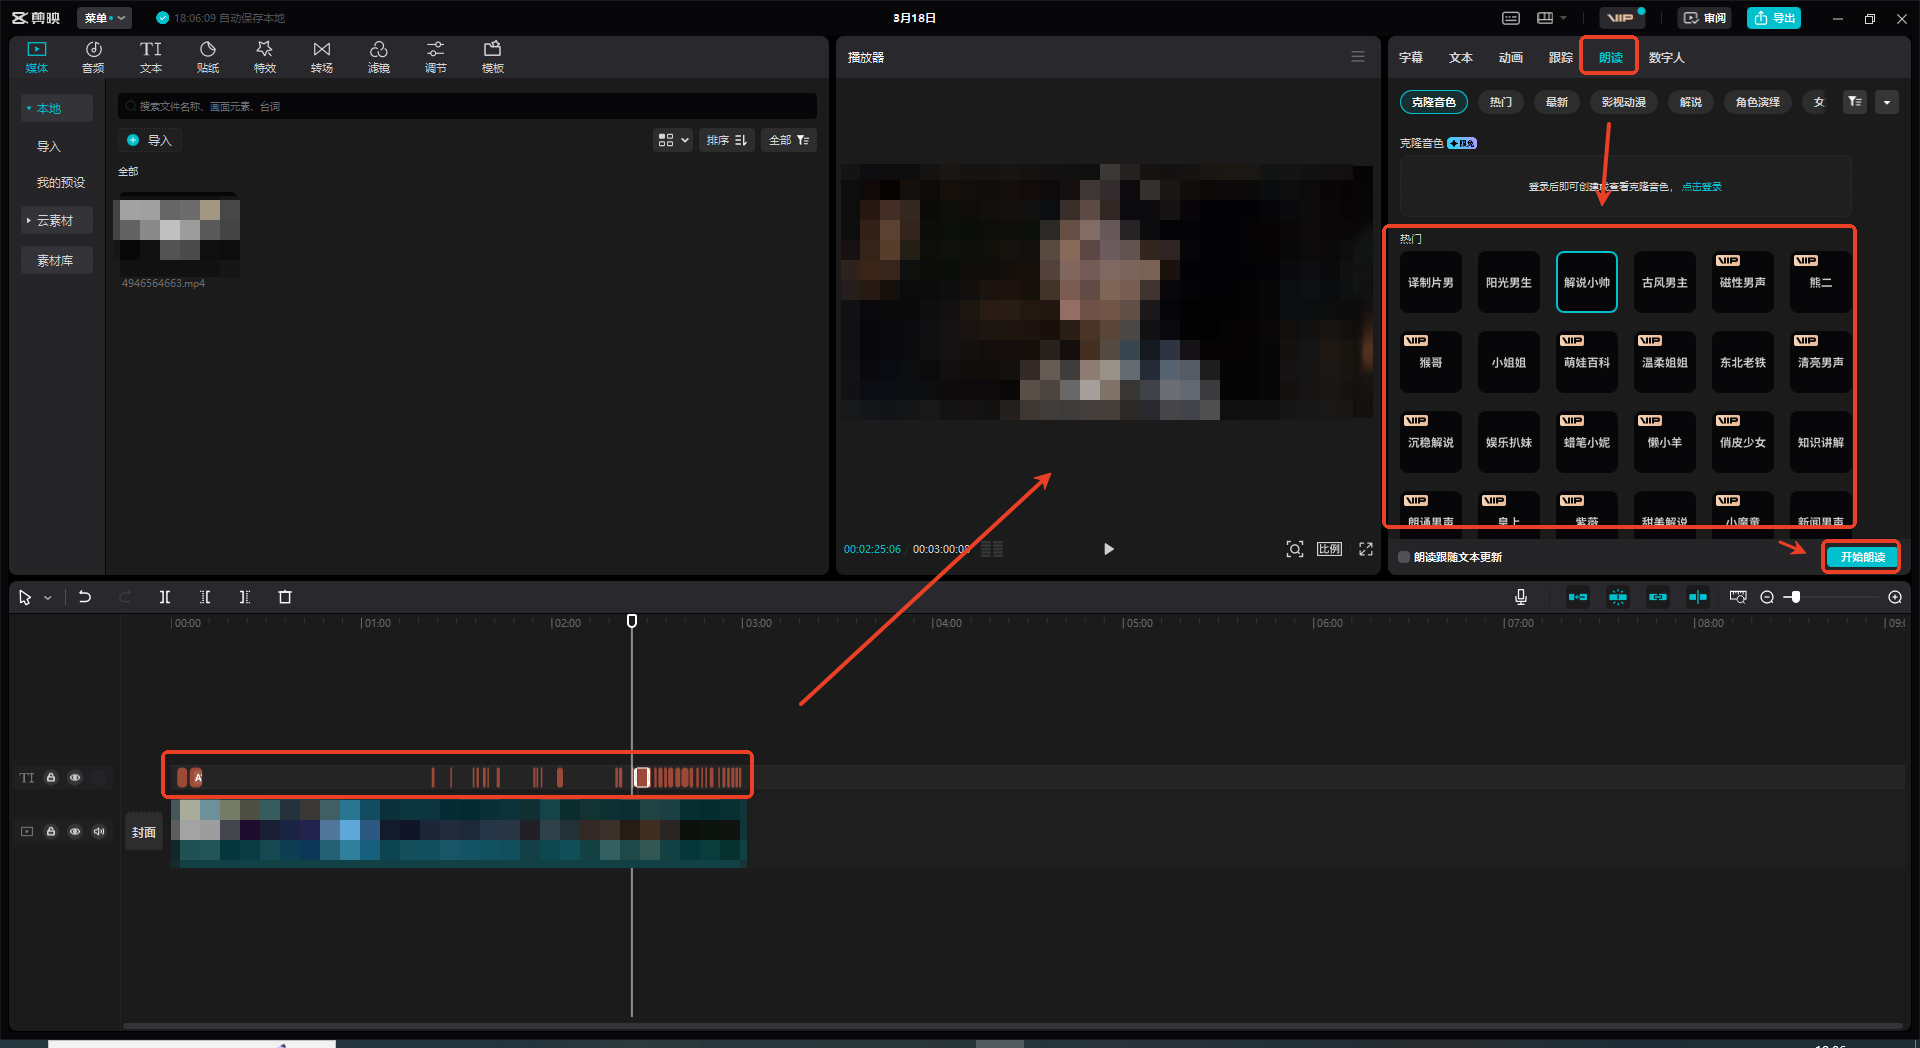Open fullscreen preview in player

coord(1366,549)
